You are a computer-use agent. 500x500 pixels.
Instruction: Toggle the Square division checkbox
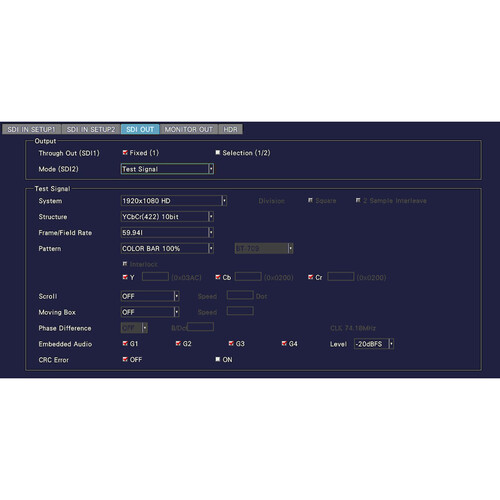click(310, 200)
